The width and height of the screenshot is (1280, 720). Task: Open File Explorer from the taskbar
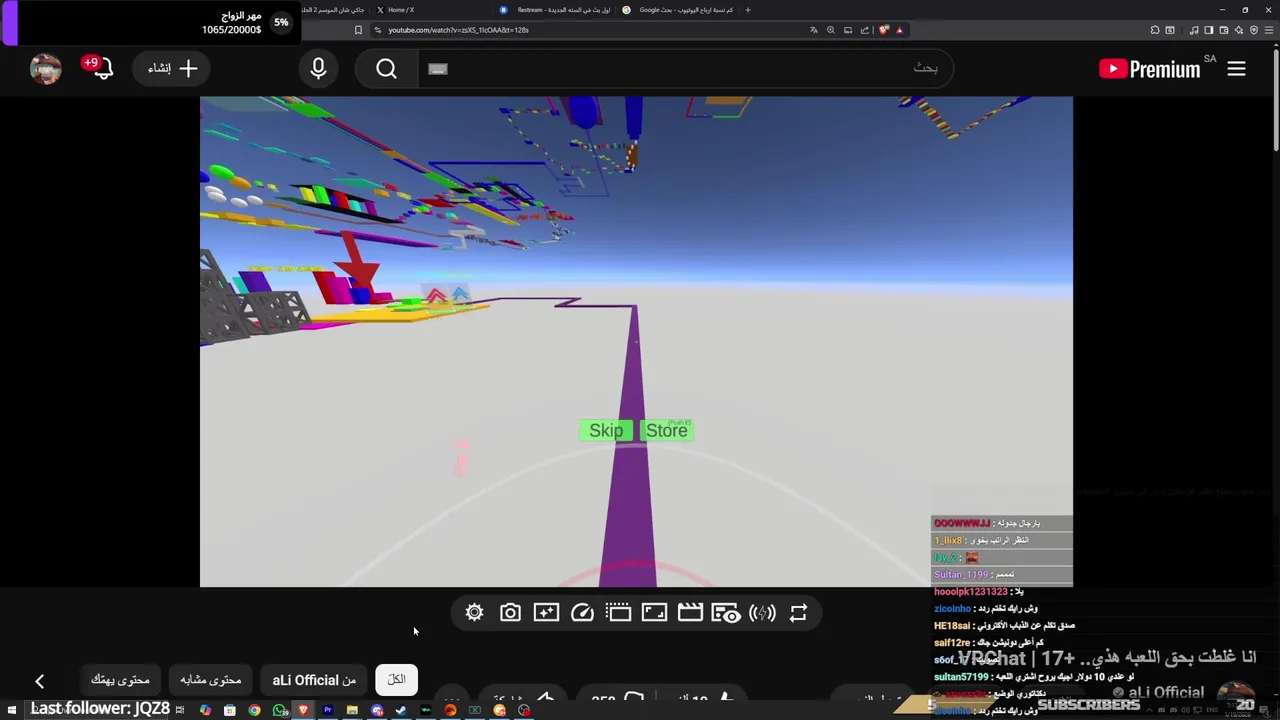click(x=352, y=710)
